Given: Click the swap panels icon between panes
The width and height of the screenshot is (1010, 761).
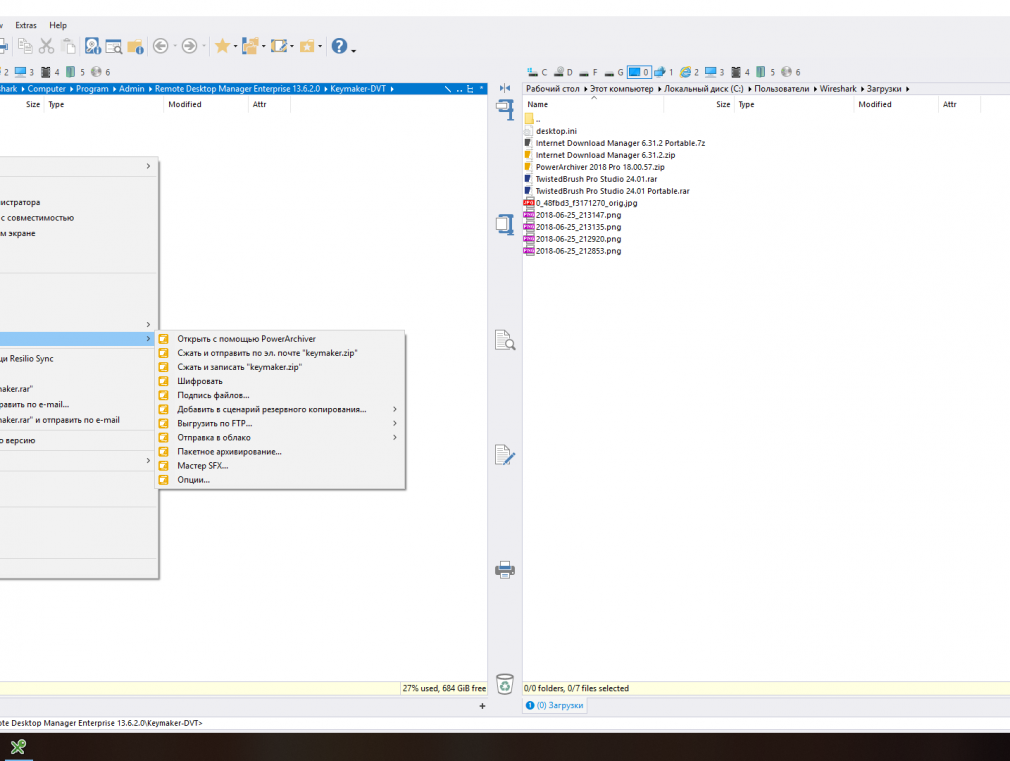Looking at the screenshot, I should click(x=505, y=88).
